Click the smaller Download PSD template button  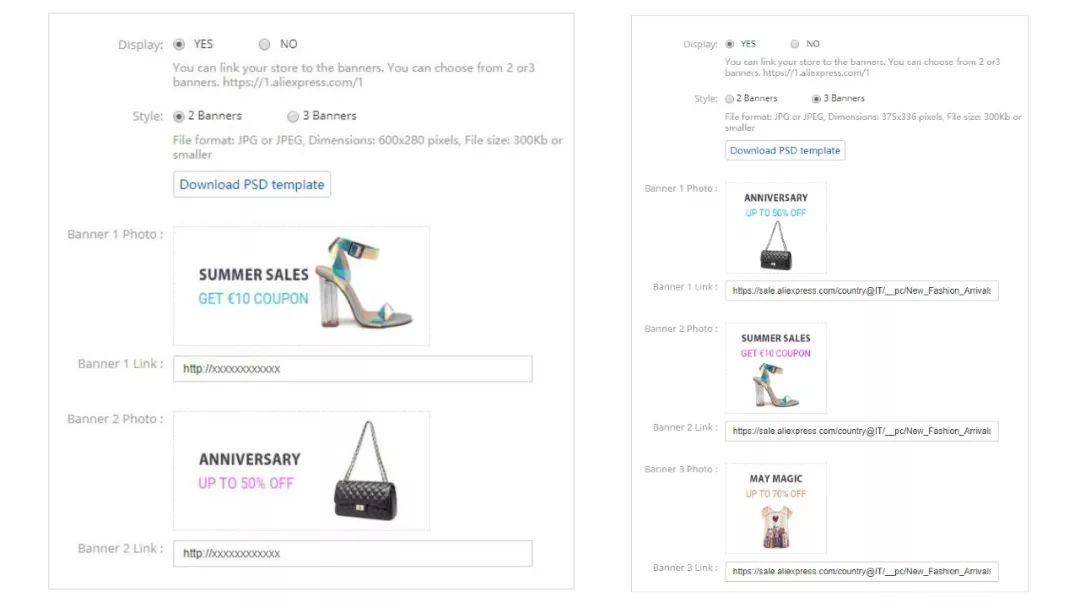tap(785, 151)
